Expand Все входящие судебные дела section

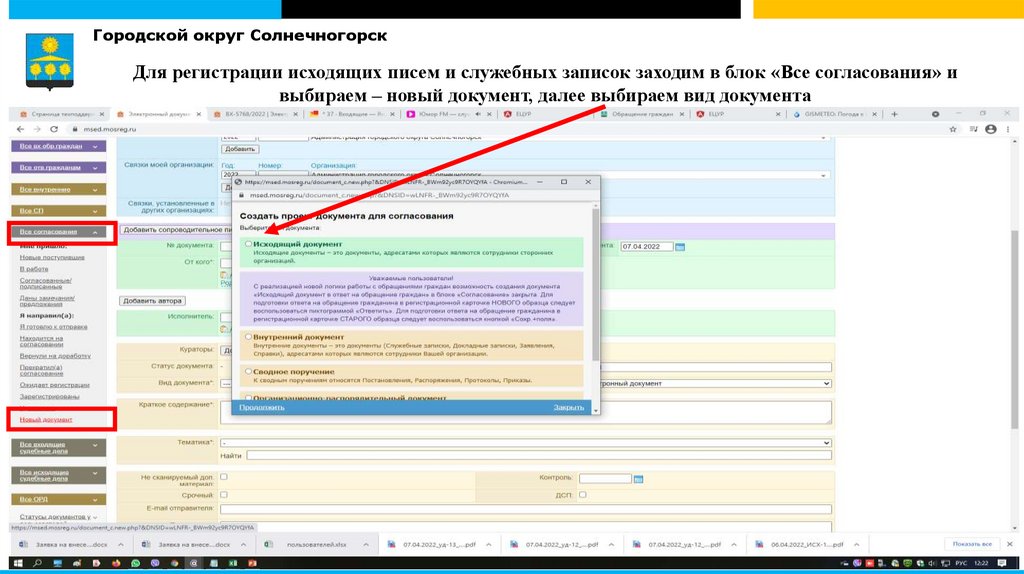click(58, 447)
